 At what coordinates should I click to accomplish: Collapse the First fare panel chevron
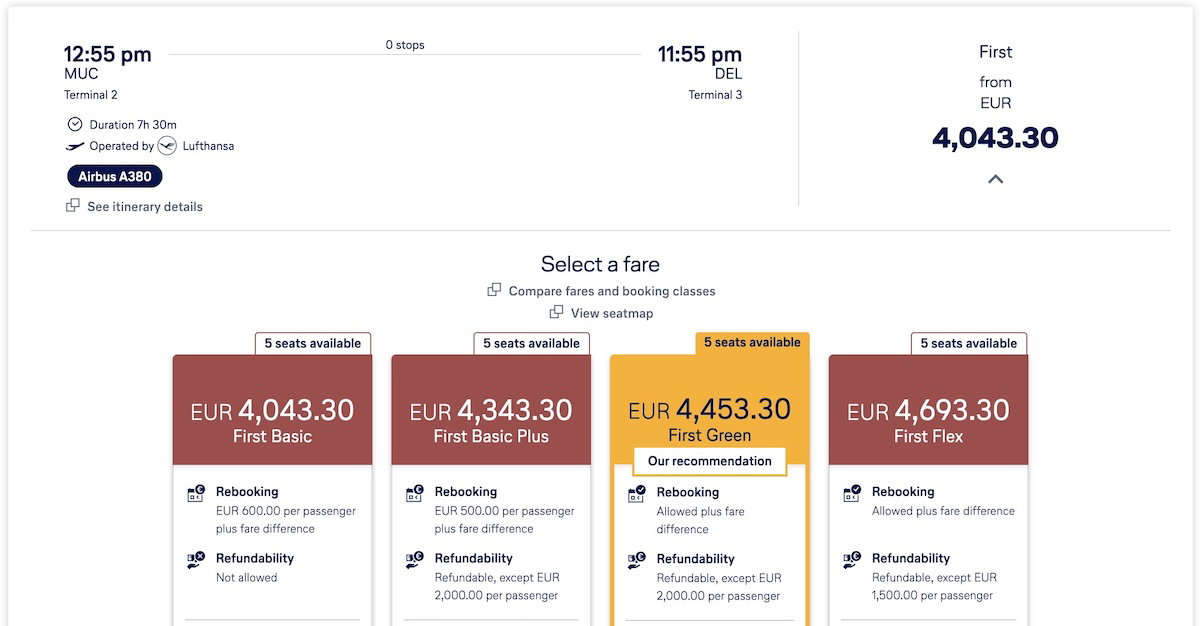pos(995,180)
